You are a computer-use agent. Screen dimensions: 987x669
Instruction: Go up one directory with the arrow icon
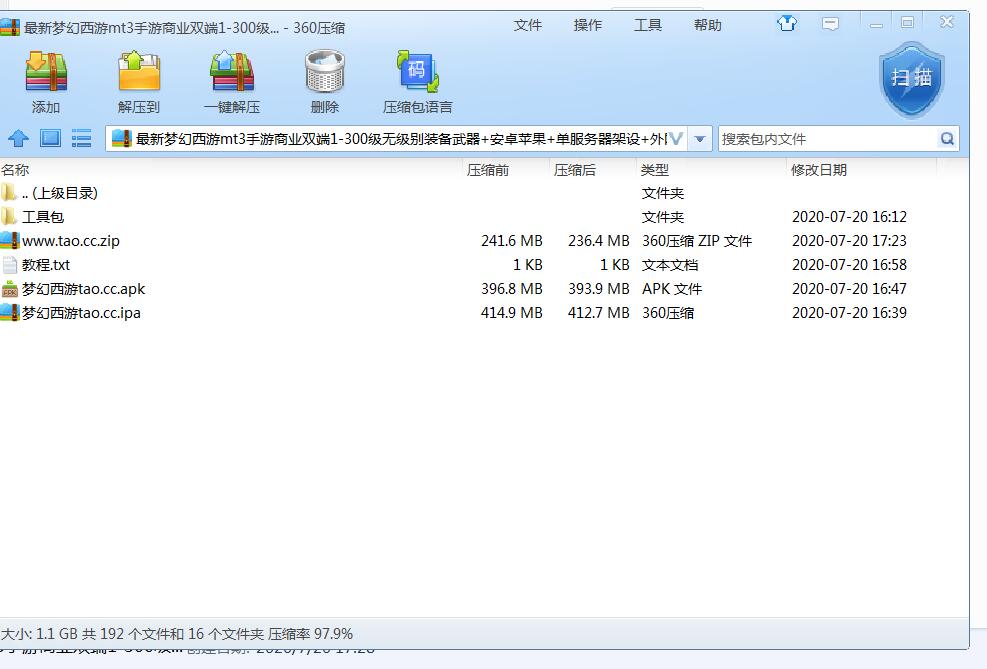18,138
